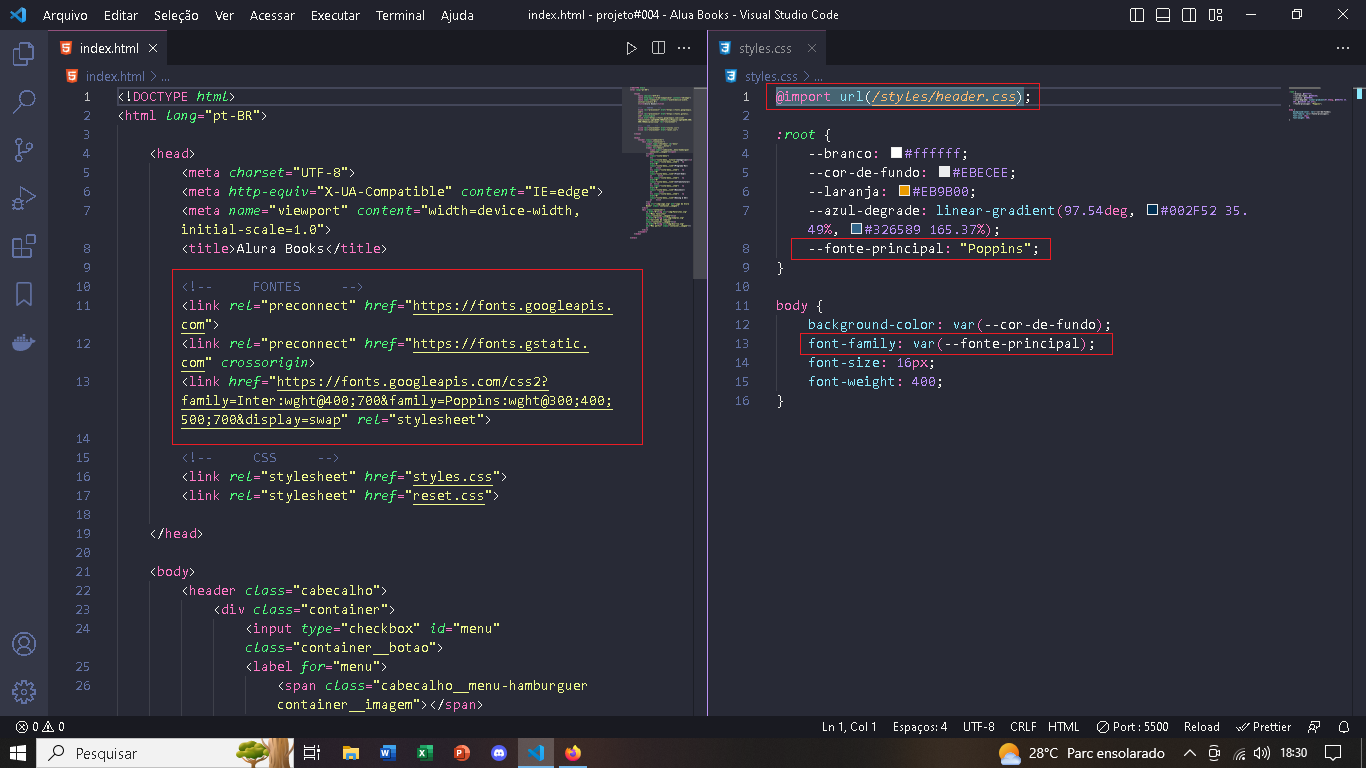Open the Windows Start menu
This screenshot has height=768, width=1366.
18,753
